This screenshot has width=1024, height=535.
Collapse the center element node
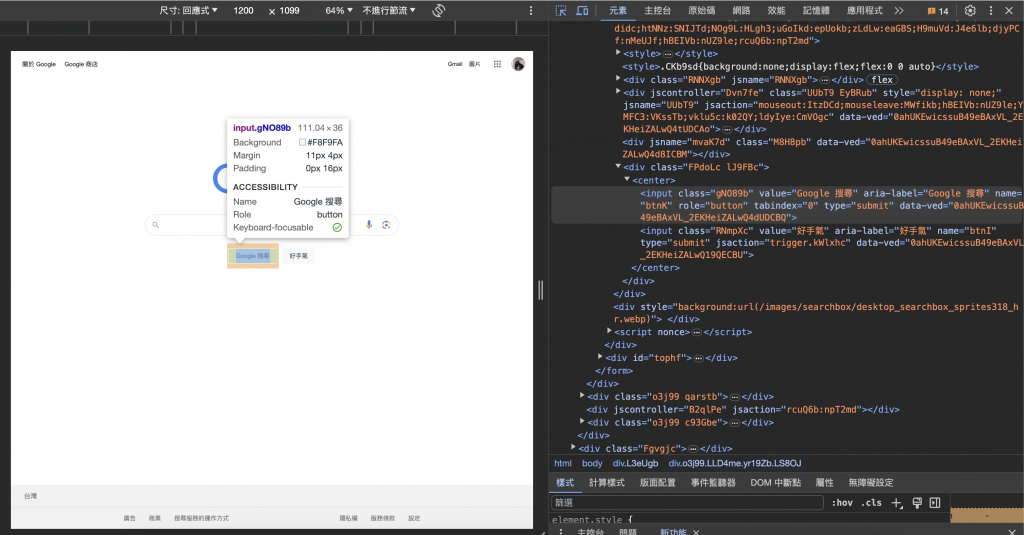coord(627,180)
